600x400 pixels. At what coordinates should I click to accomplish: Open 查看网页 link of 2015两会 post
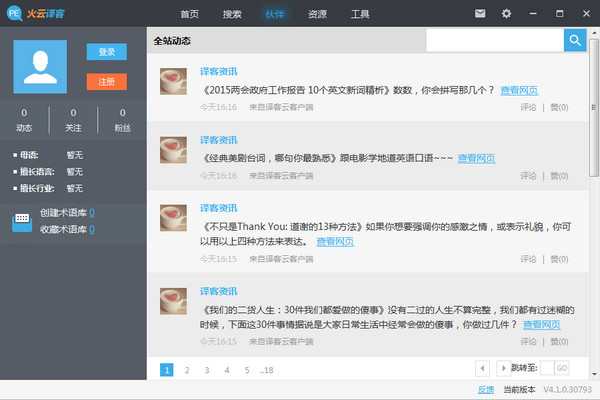[519, 90]
